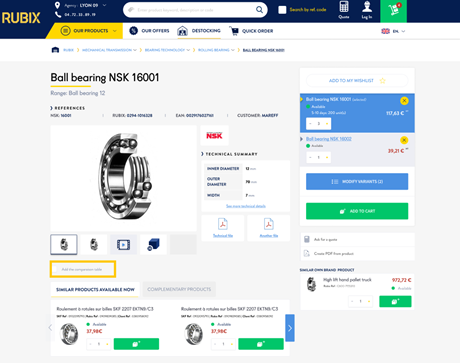This screenshot has width=460, height=363.
Task: Click wishlist star icon
Action: click(x=383, y=81)
